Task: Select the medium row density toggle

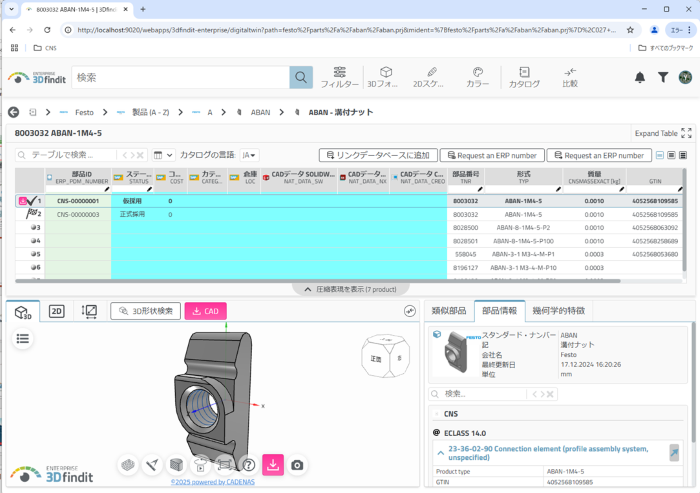Action: coord(671,155)
